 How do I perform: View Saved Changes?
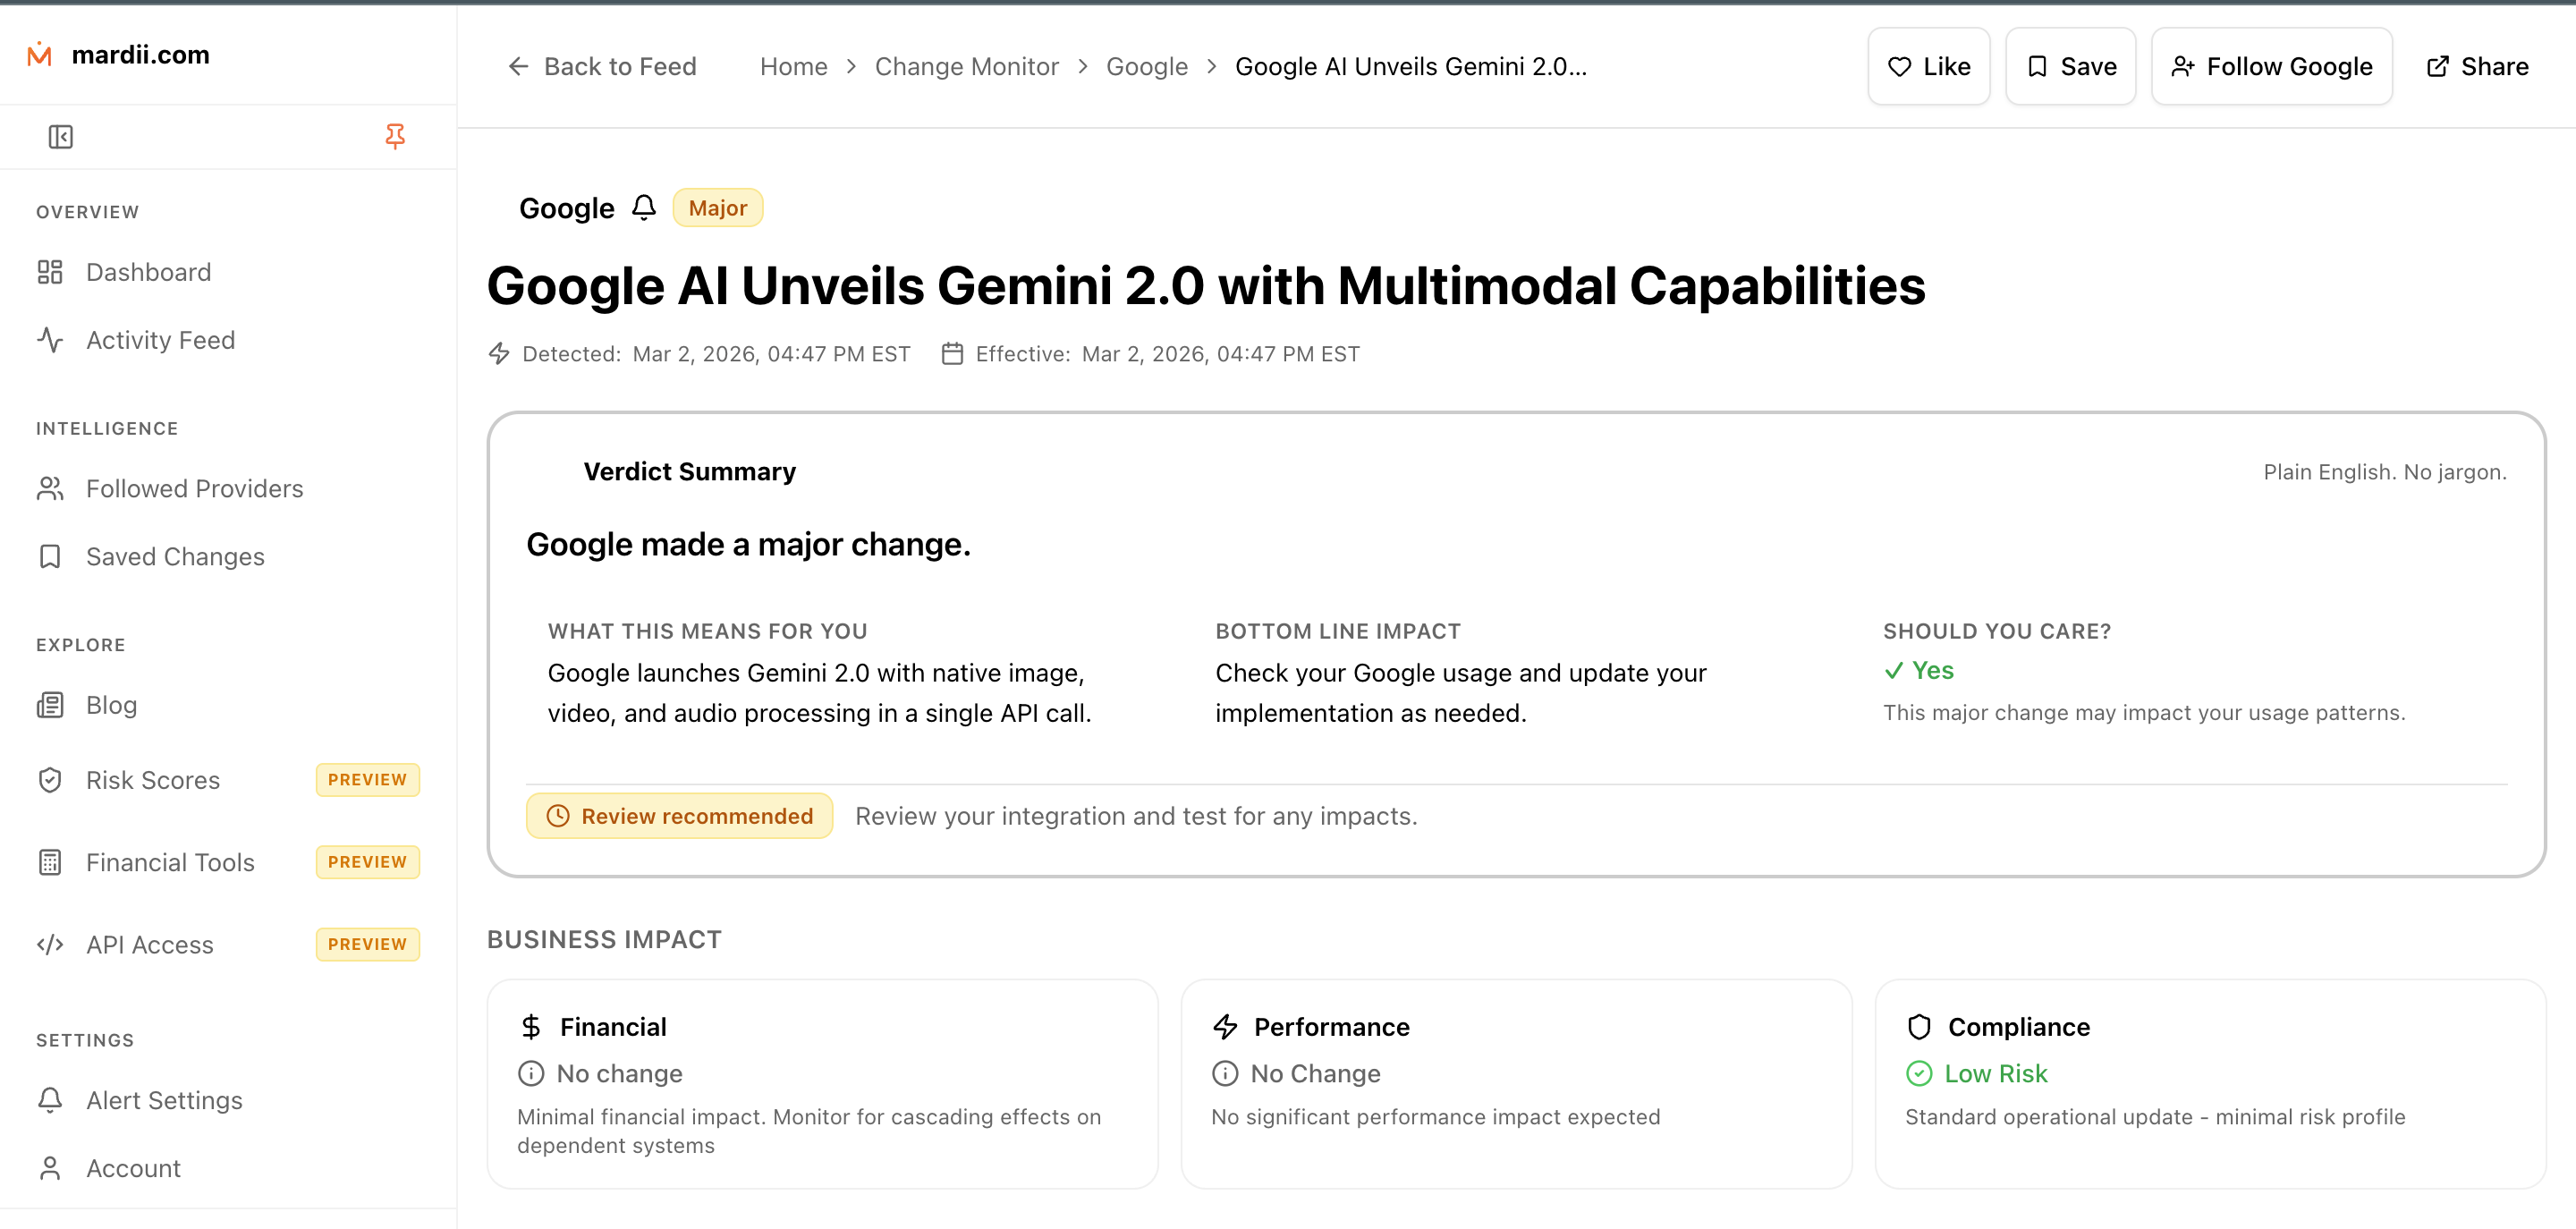(174, 557)
